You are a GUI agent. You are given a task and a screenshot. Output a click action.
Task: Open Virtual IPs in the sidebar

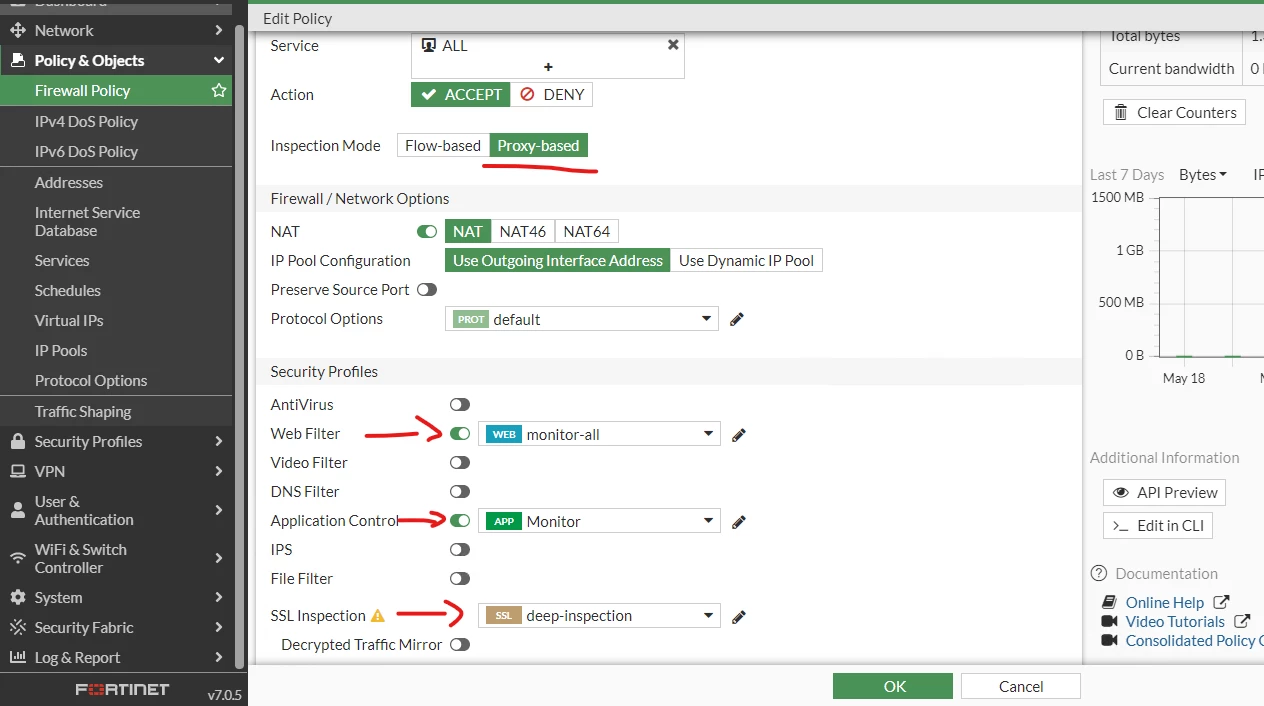click(x=69, y=321)
